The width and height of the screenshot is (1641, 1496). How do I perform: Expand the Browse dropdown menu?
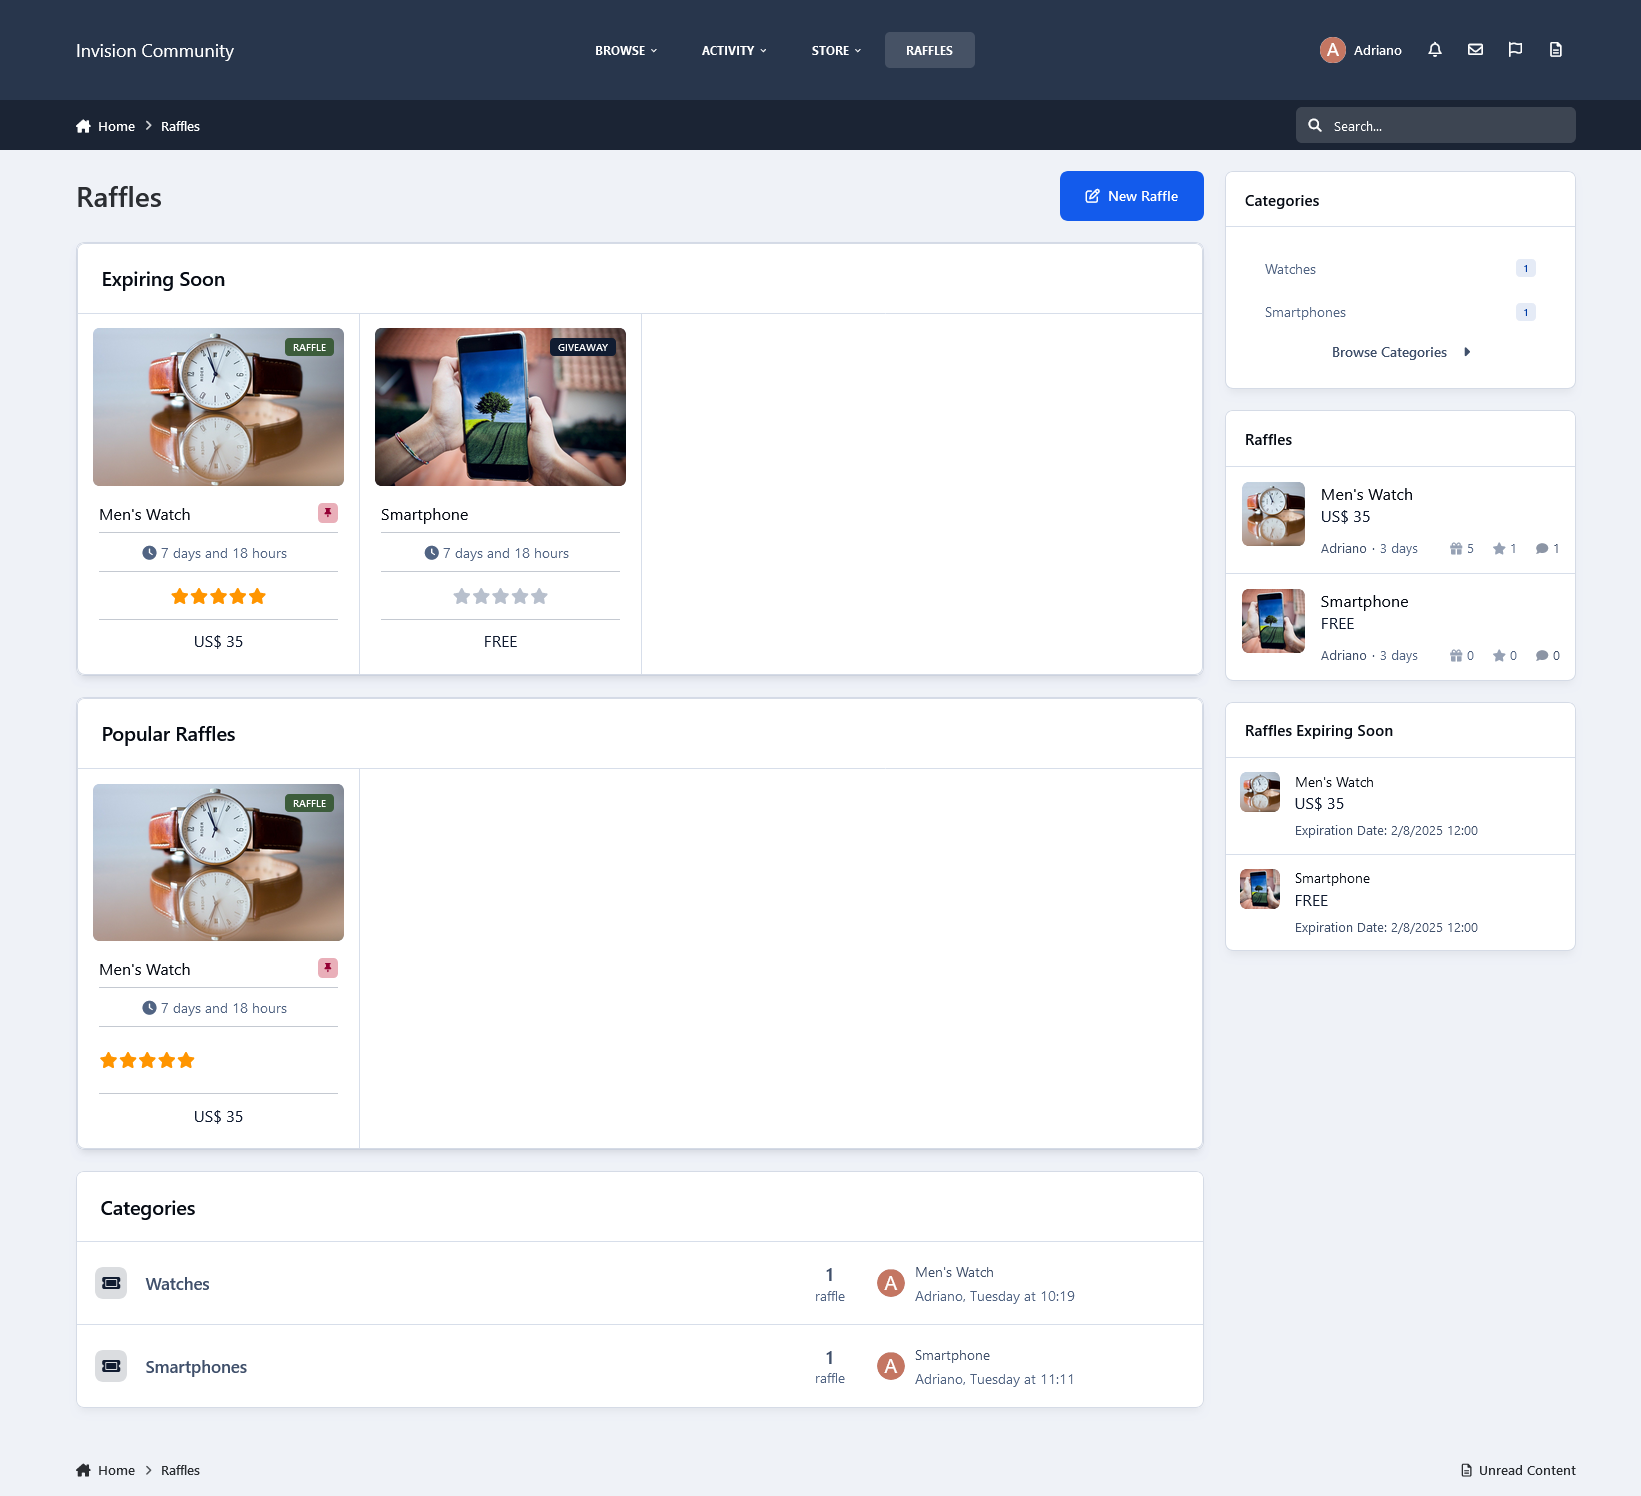(x=626, y=50)
